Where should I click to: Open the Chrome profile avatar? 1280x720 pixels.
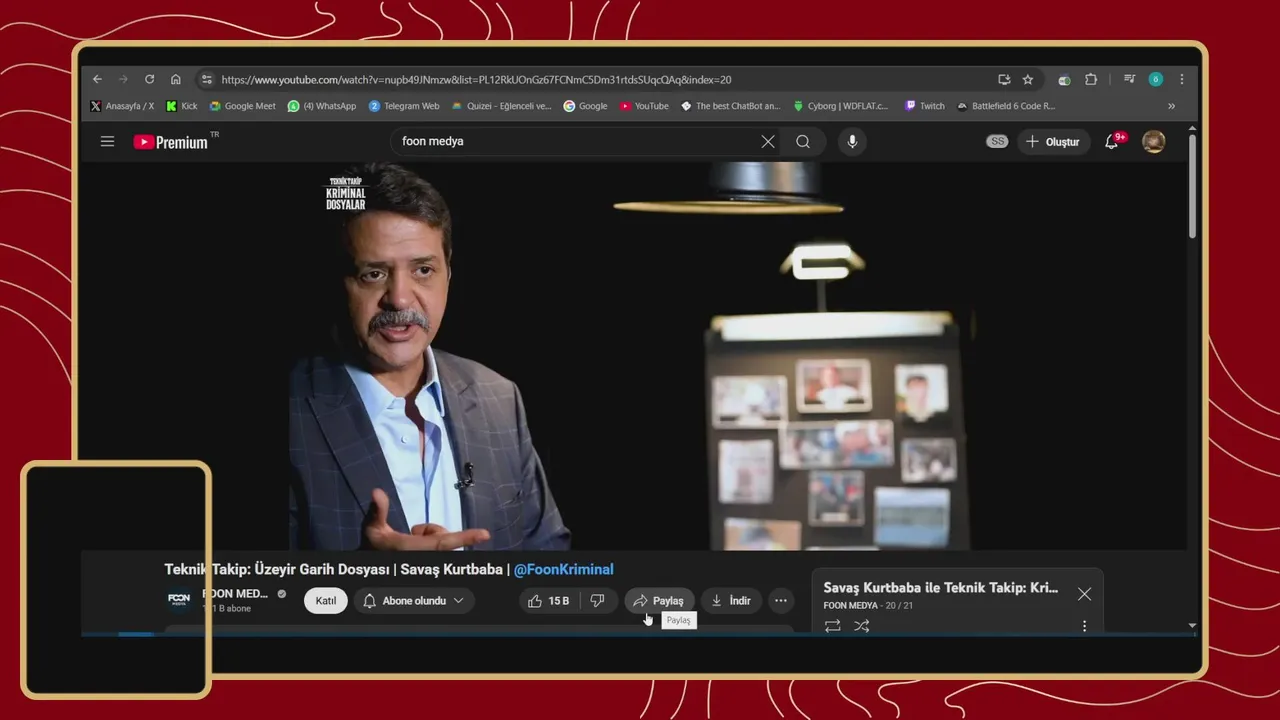tap(1156, 79)
